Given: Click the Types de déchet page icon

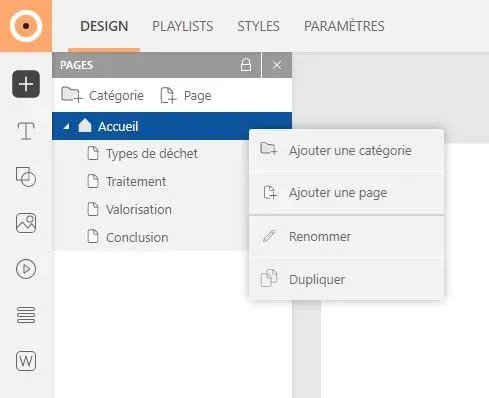Looking at the screenshot, I should tap(93, 153).
